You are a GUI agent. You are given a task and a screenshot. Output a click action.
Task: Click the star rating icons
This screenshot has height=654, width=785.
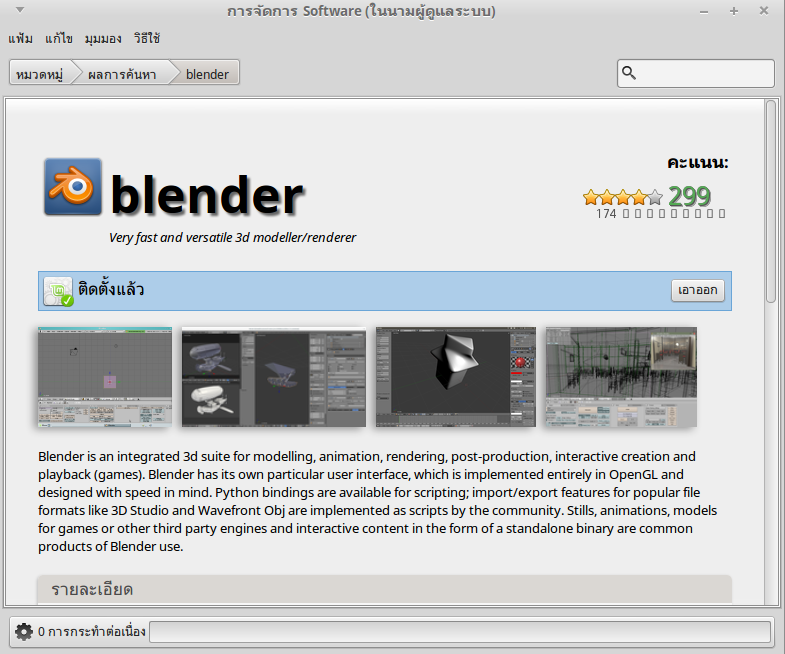tap(623, 197)
